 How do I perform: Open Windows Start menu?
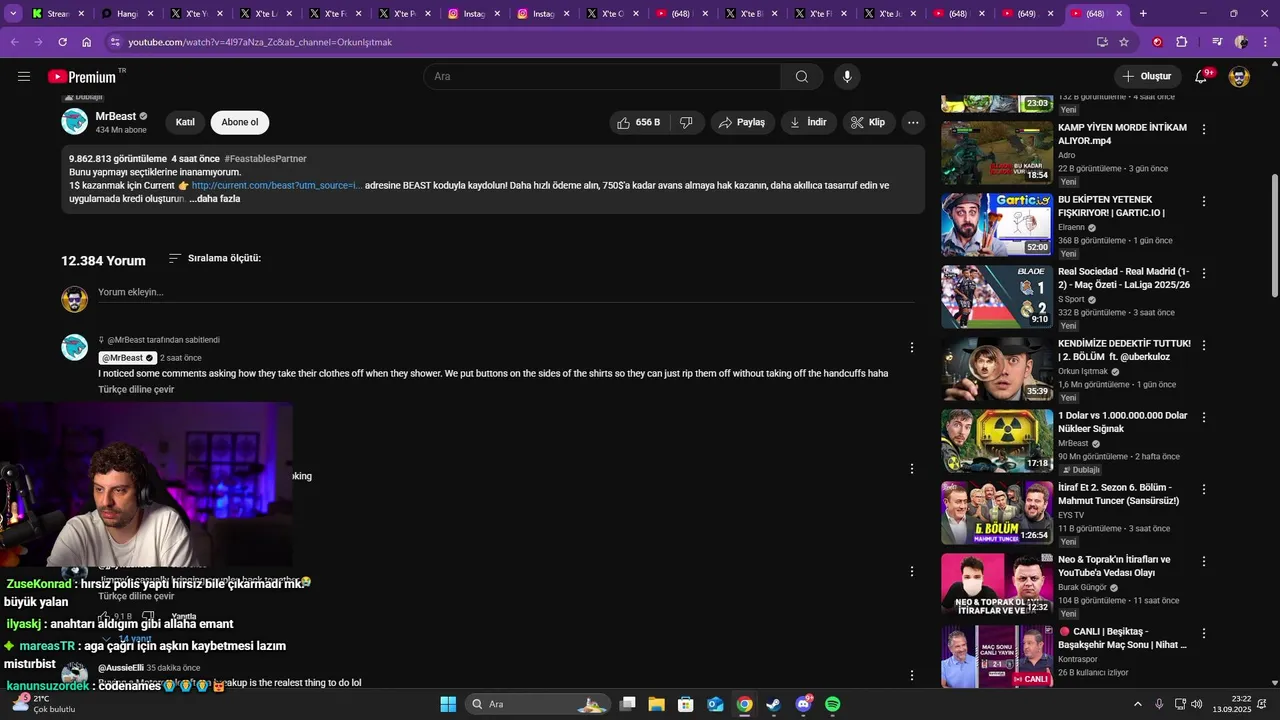coord(448,704)
